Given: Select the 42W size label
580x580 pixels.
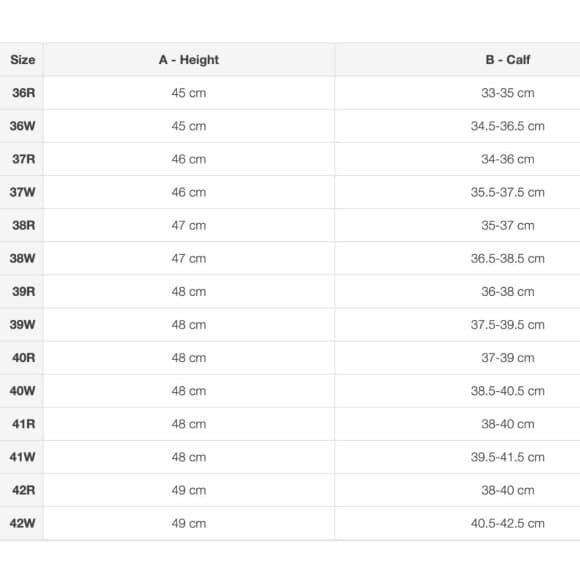Looking at the screenshot, I should tap(23, 523).
